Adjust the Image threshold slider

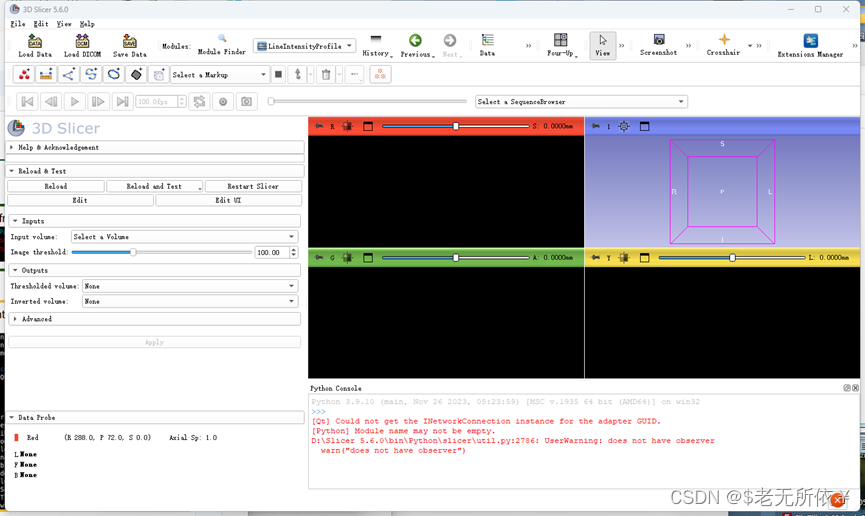[162, 252]
